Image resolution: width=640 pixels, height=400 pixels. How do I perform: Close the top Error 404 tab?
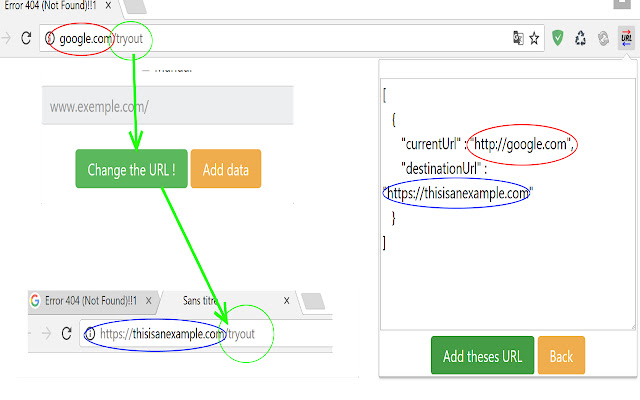click(x=108, y=6)
